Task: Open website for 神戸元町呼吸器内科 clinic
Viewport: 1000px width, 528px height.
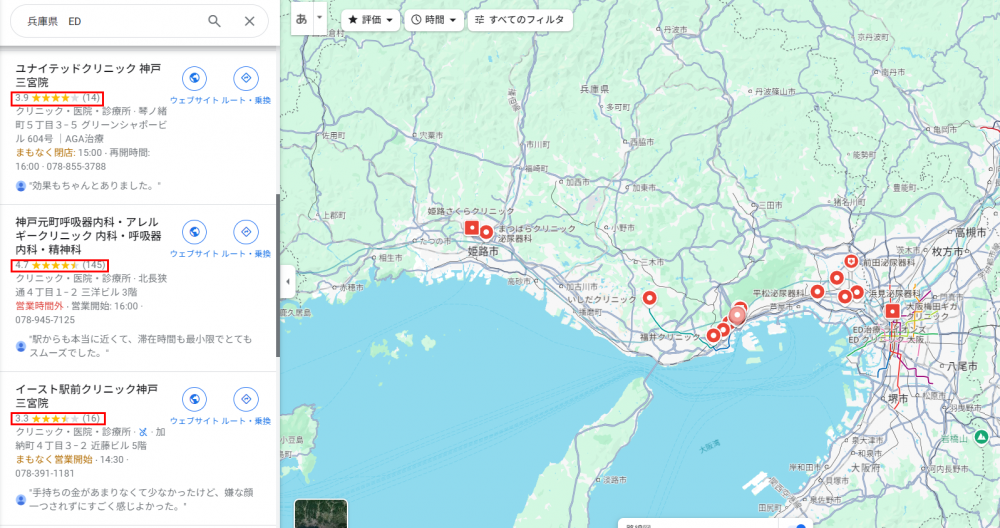Action: tap(195, 233)
